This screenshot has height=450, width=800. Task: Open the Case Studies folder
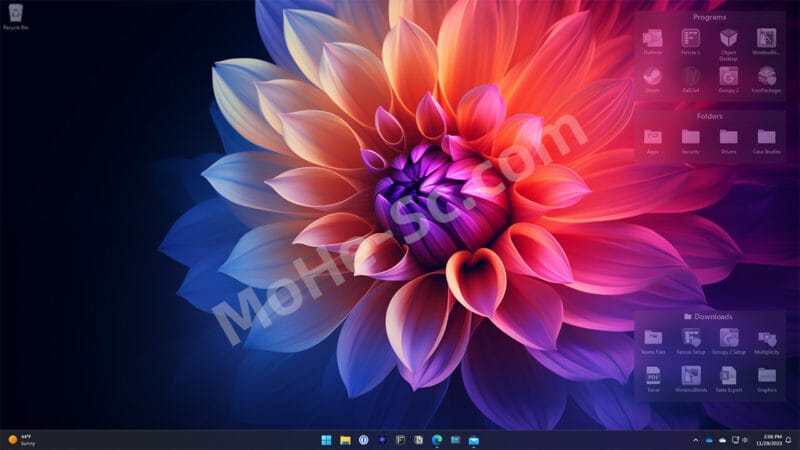point(766,141)
